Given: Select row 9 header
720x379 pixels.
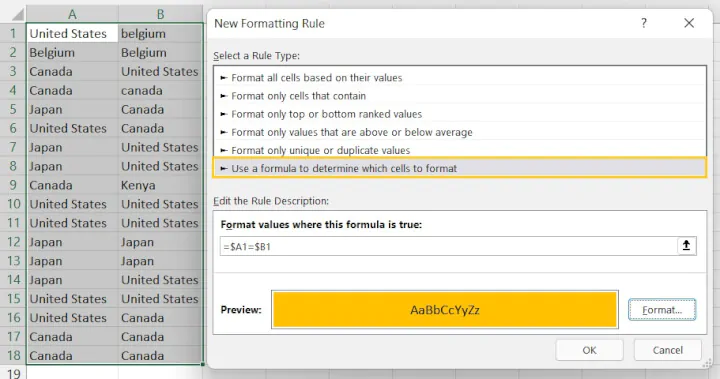Looking at the screenshot, I should 13,185.
